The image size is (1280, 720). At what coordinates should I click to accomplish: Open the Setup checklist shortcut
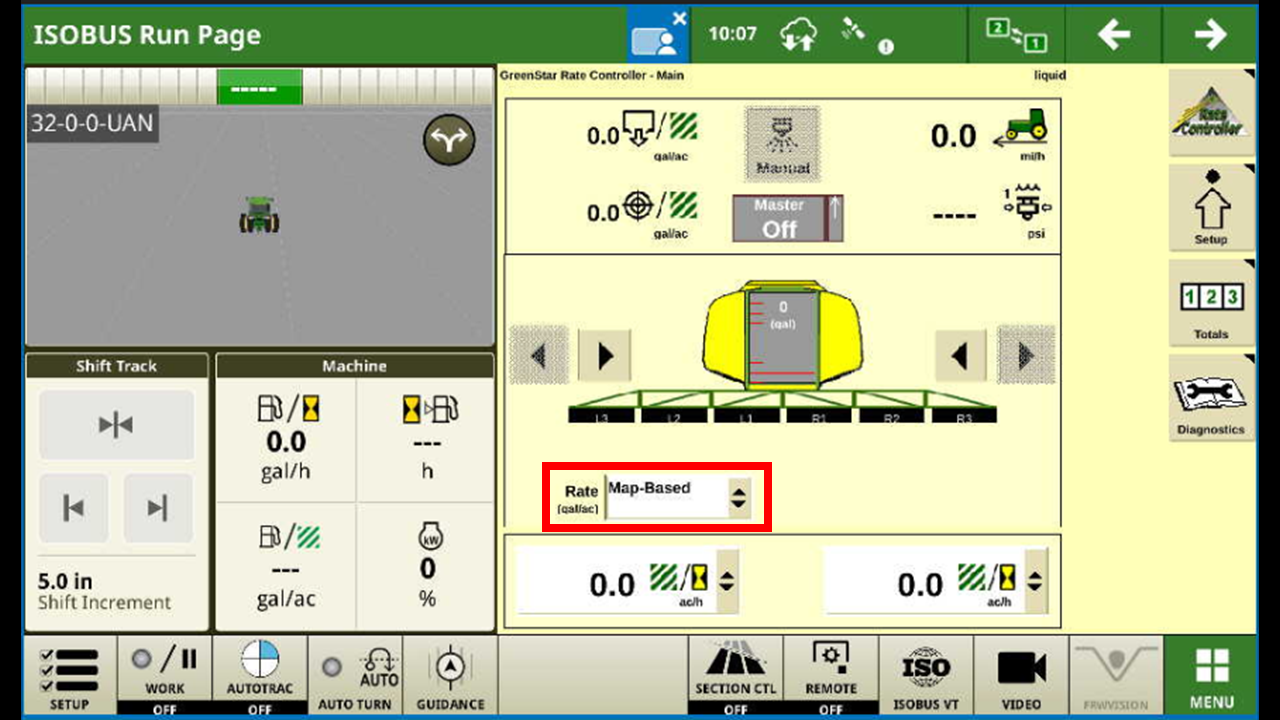69,677
